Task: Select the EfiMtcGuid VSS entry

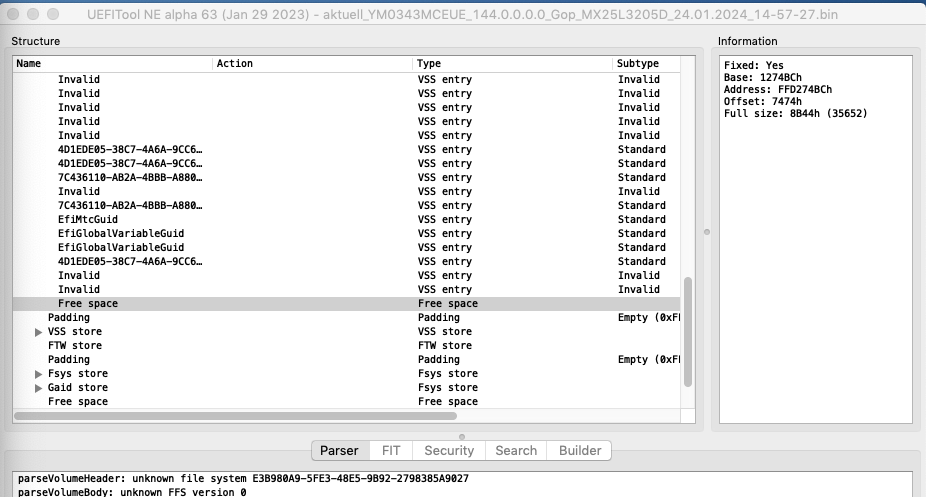Action: click(347, 220)
